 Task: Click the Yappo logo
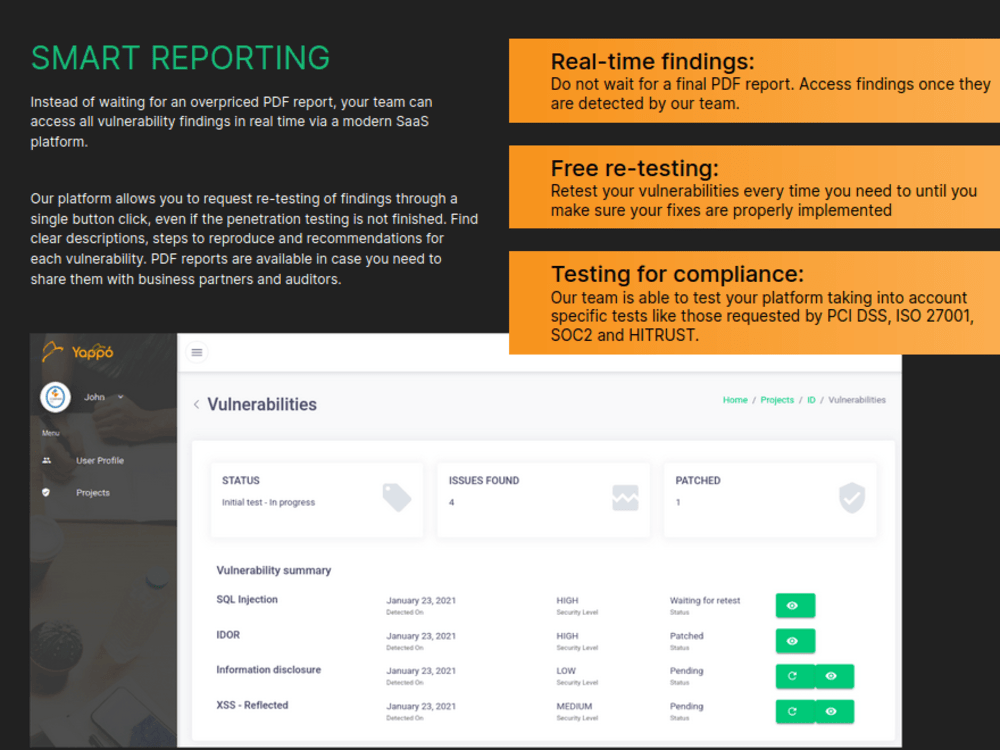pos(84,352)
